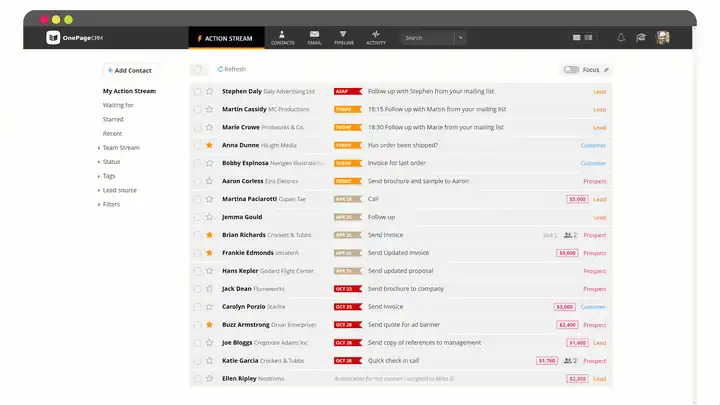Select the Action Stream tab
720x405 pixels.
pyautogui.click(x=226, y=38)
